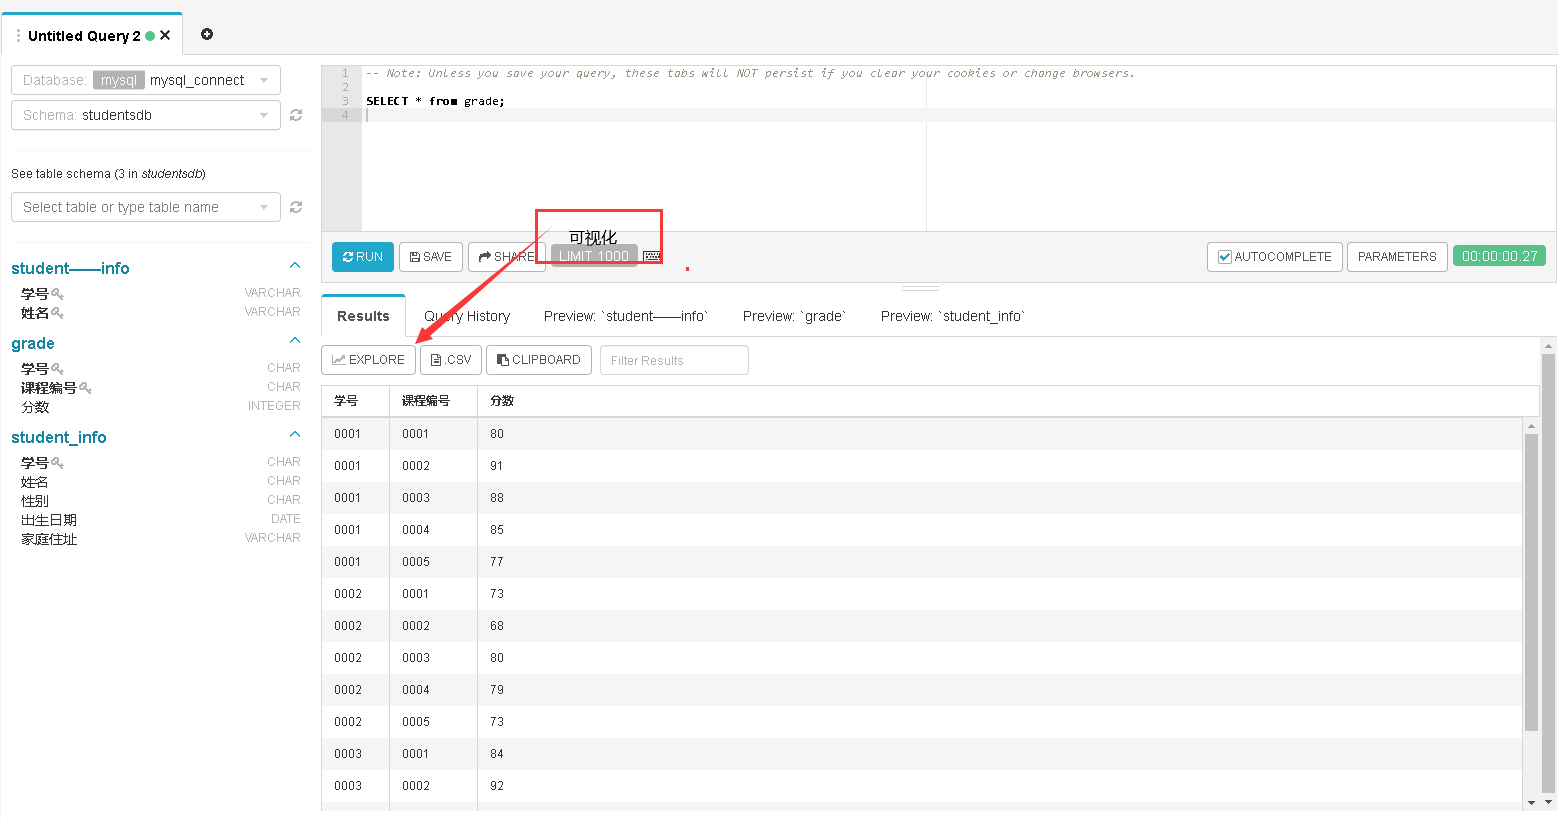Share the query with SHARE button
The width and height of the screenshot is (1558, 820).
click(507, 257)
